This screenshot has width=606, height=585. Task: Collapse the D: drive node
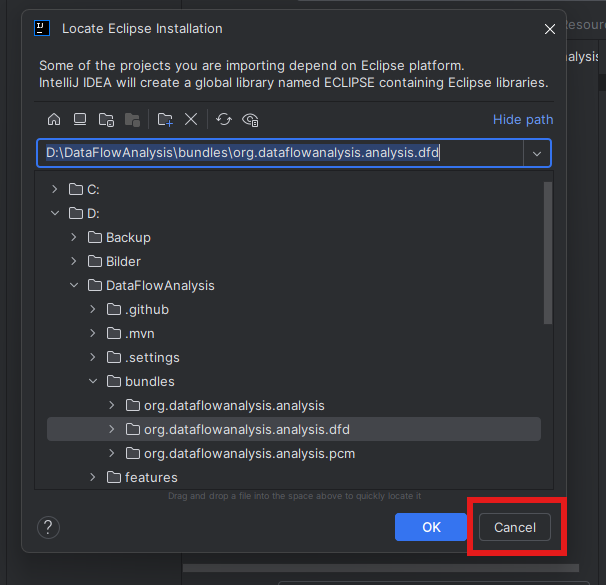pyautogui.click(x=55, y=213)
